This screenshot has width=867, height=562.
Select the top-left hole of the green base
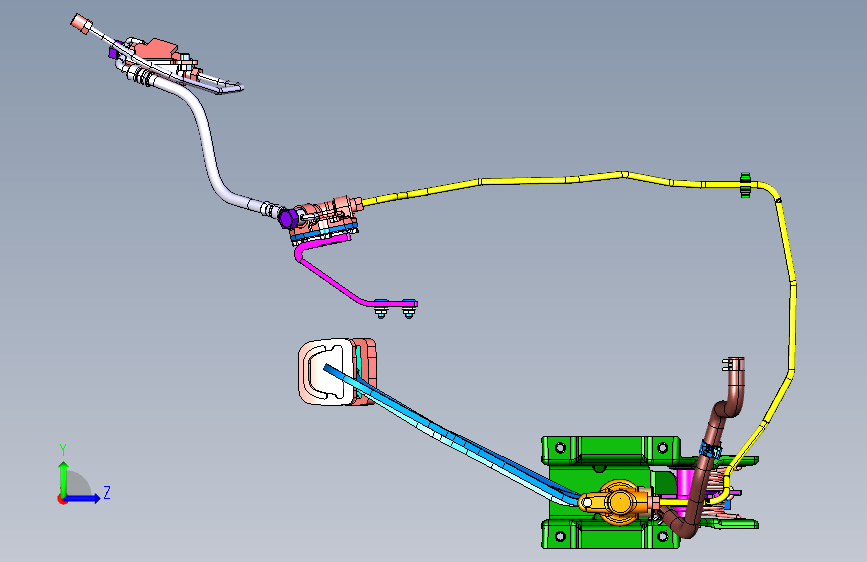tap(560, 447)
